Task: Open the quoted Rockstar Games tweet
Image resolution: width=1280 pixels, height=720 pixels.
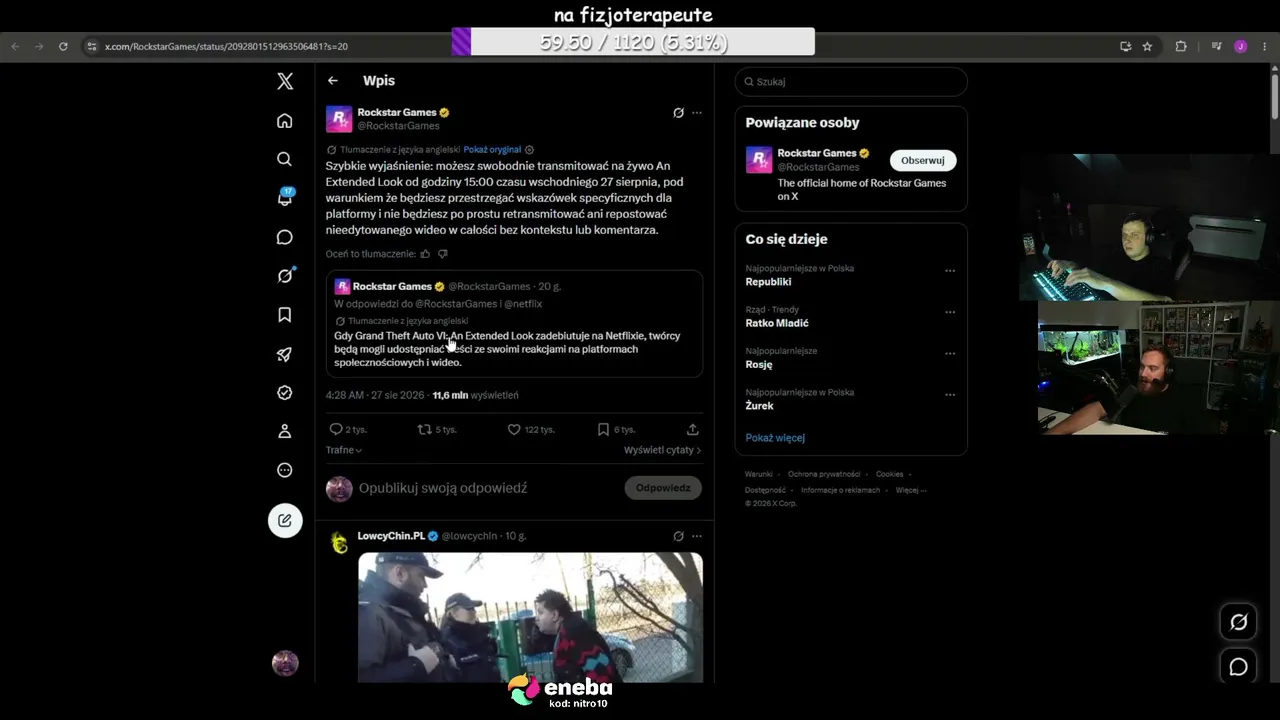Action: pyautogui.click(x=514, y=324)
